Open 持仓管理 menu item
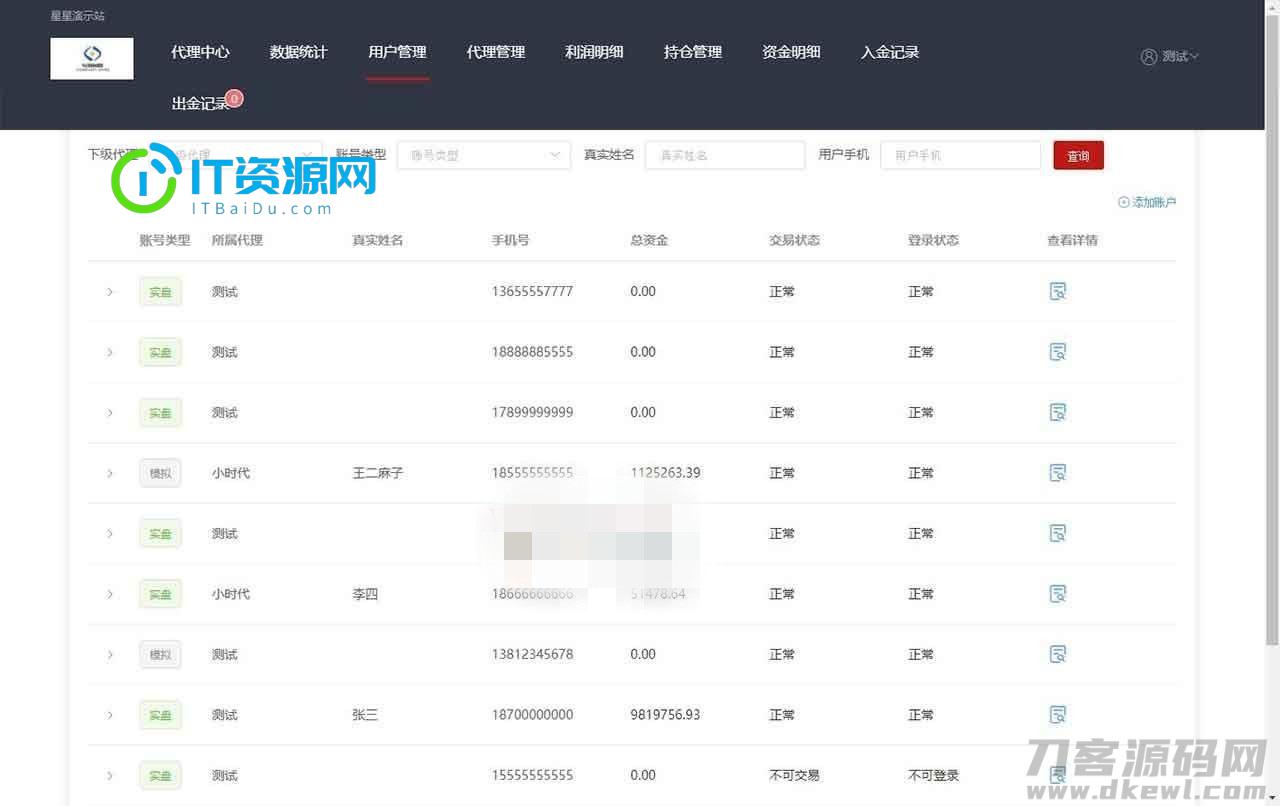The image size is (1280, 806). pos(693,52)
